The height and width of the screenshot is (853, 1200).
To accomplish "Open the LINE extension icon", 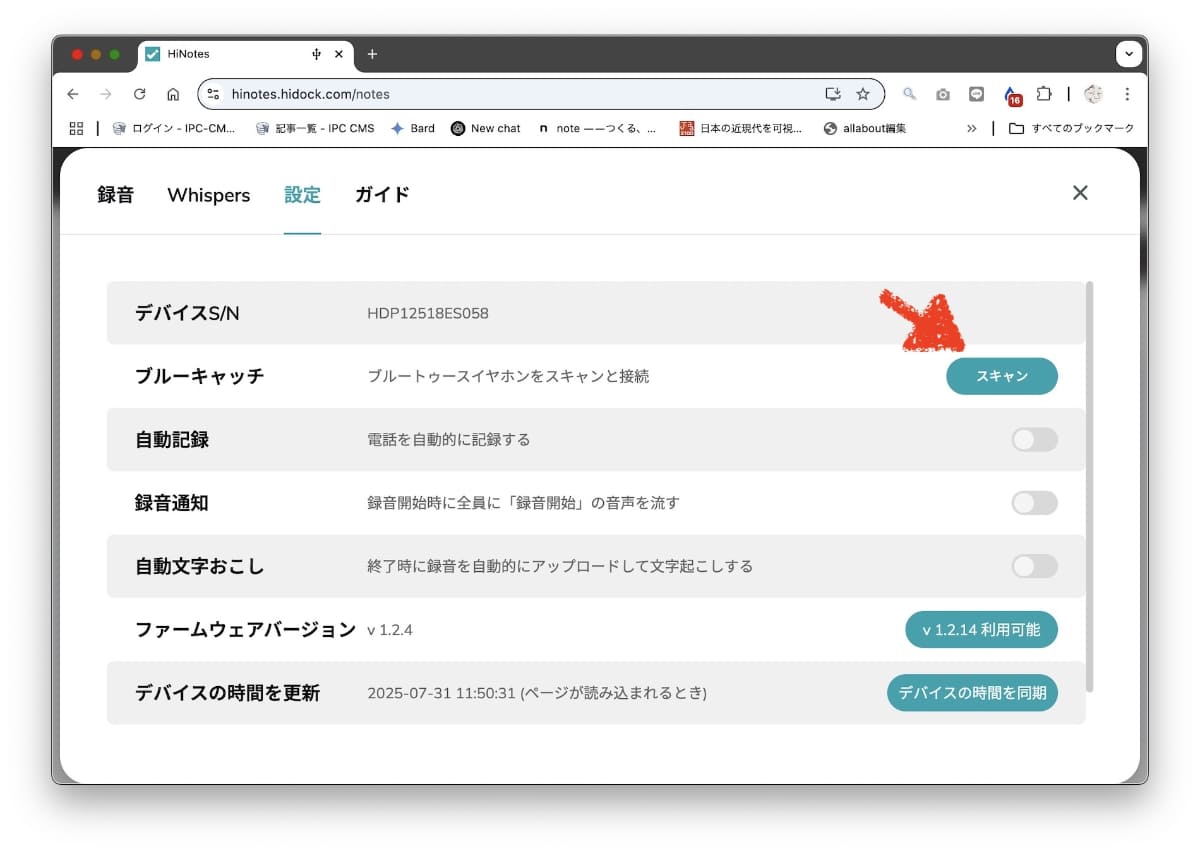I will [975, 93].
